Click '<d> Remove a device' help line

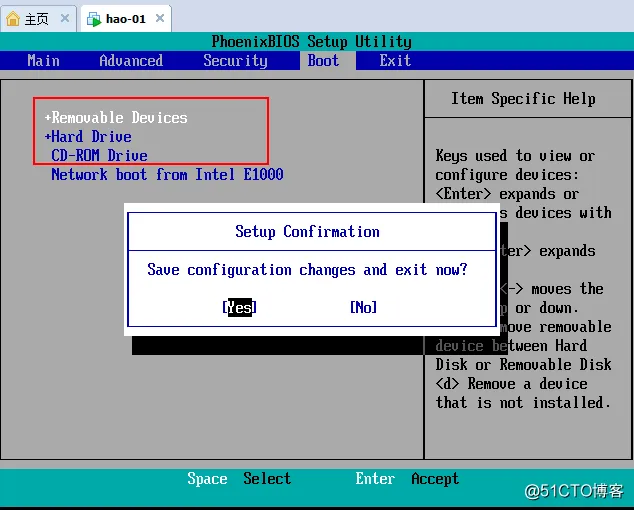pyautogui.click(x=511, y=383)
